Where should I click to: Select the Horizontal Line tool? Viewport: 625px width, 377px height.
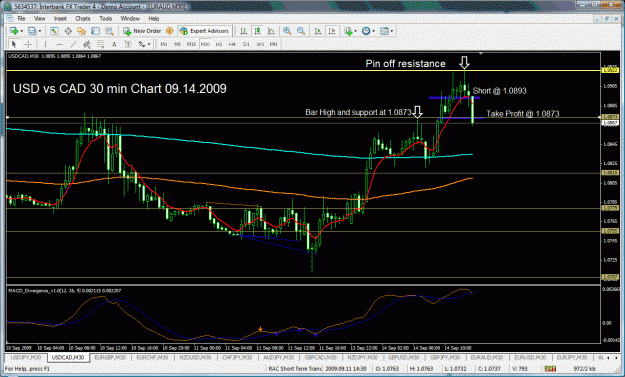pos(59,44)
